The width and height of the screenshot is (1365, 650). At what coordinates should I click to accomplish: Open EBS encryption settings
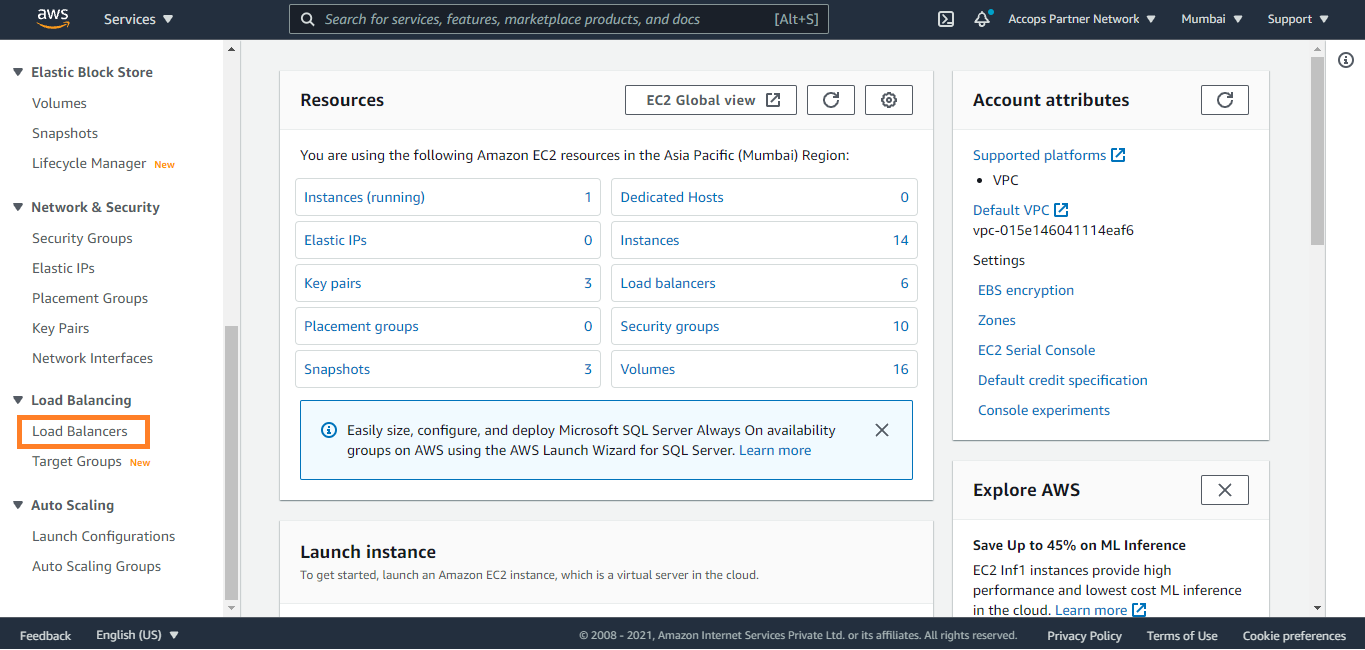pyautogui.click(x=1026, y=290)
